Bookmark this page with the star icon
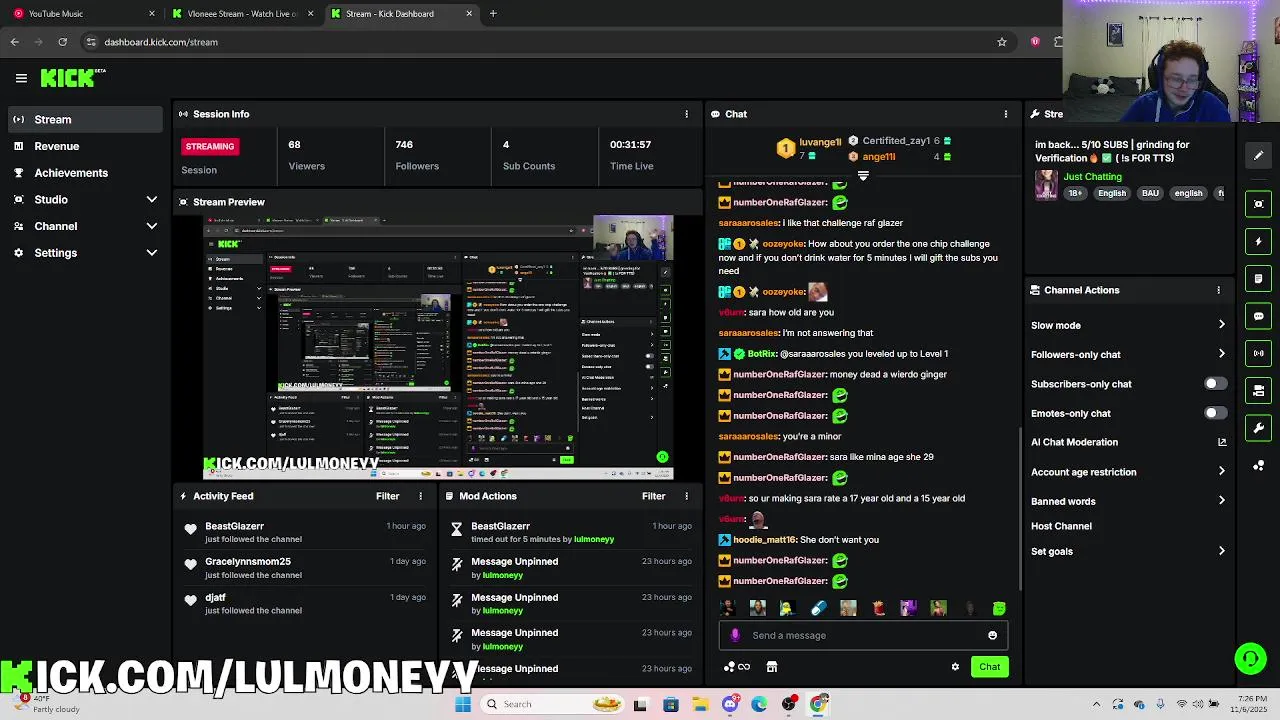Image resolution: width=1280 pixels, height=720 pixels. point(1001,42)
